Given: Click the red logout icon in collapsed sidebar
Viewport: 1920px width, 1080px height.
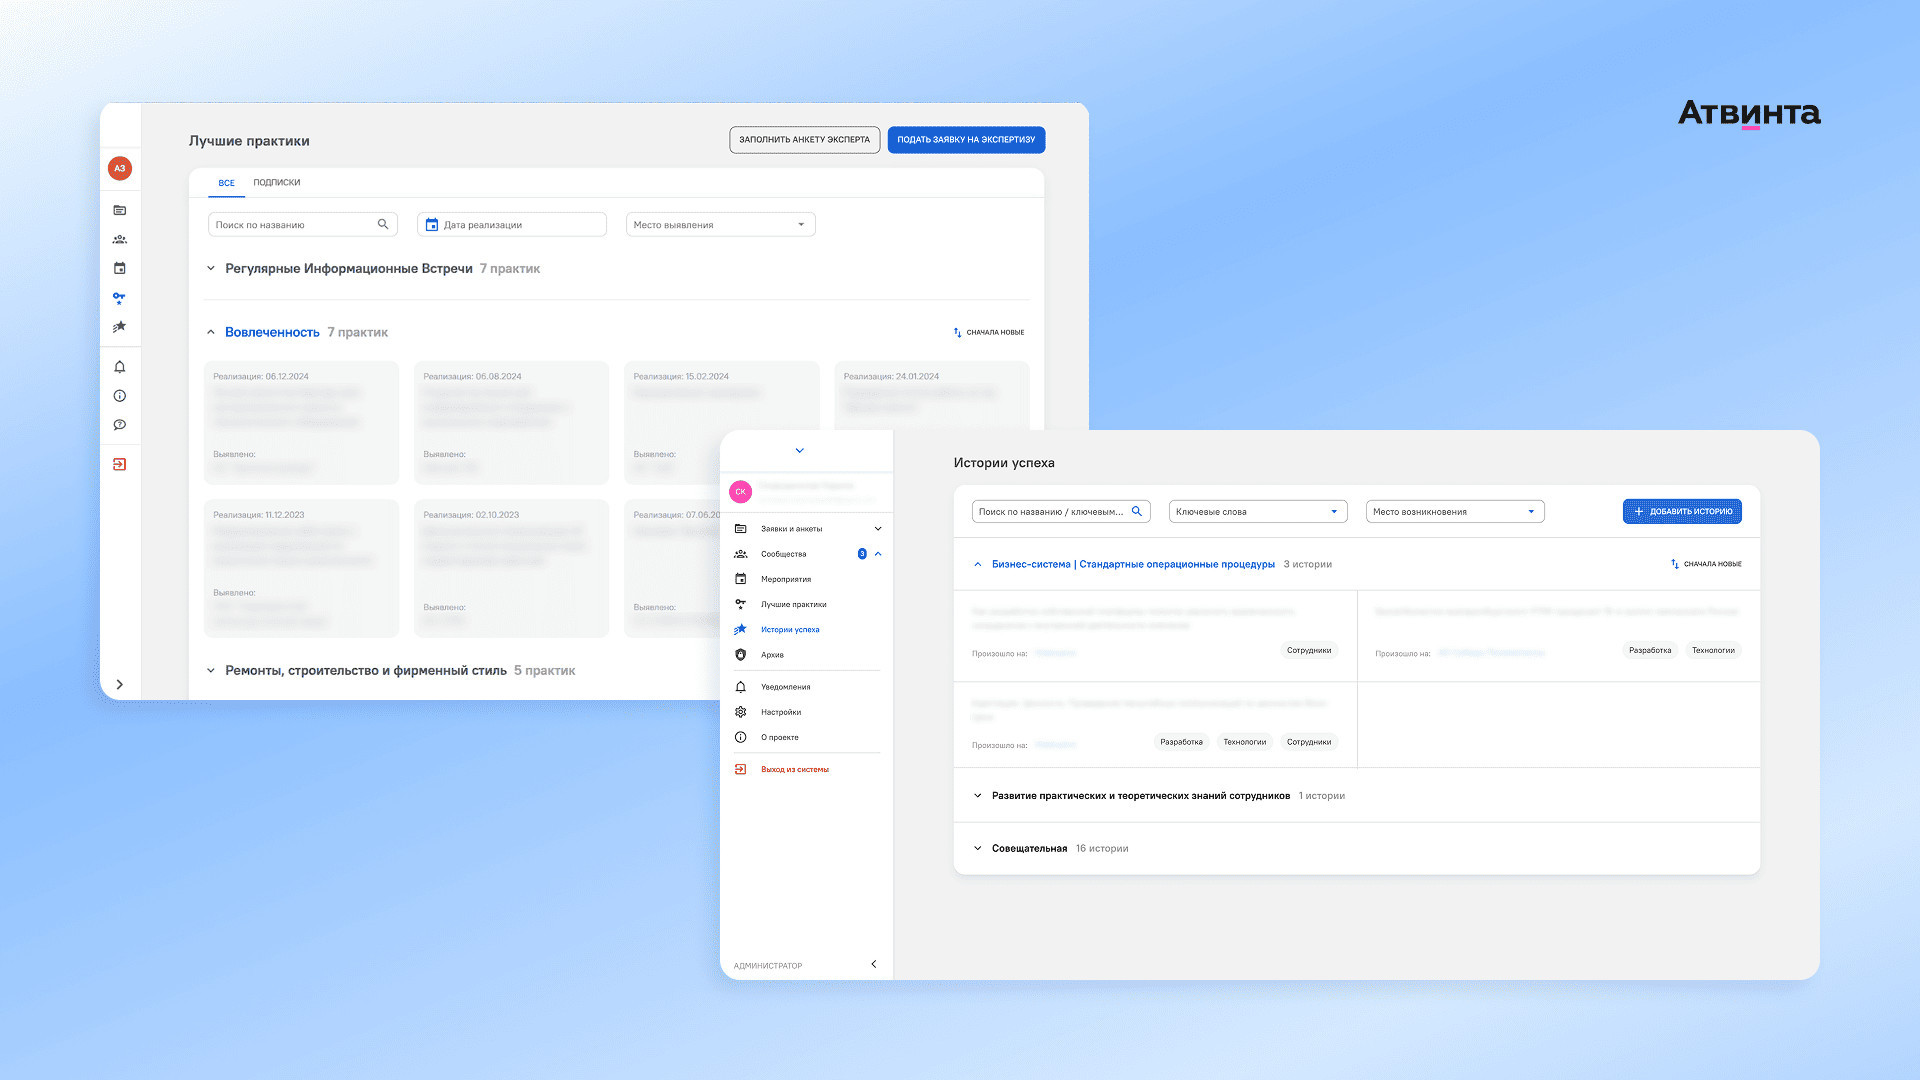Looking at the screenshot, I should [x=119, y=464].
